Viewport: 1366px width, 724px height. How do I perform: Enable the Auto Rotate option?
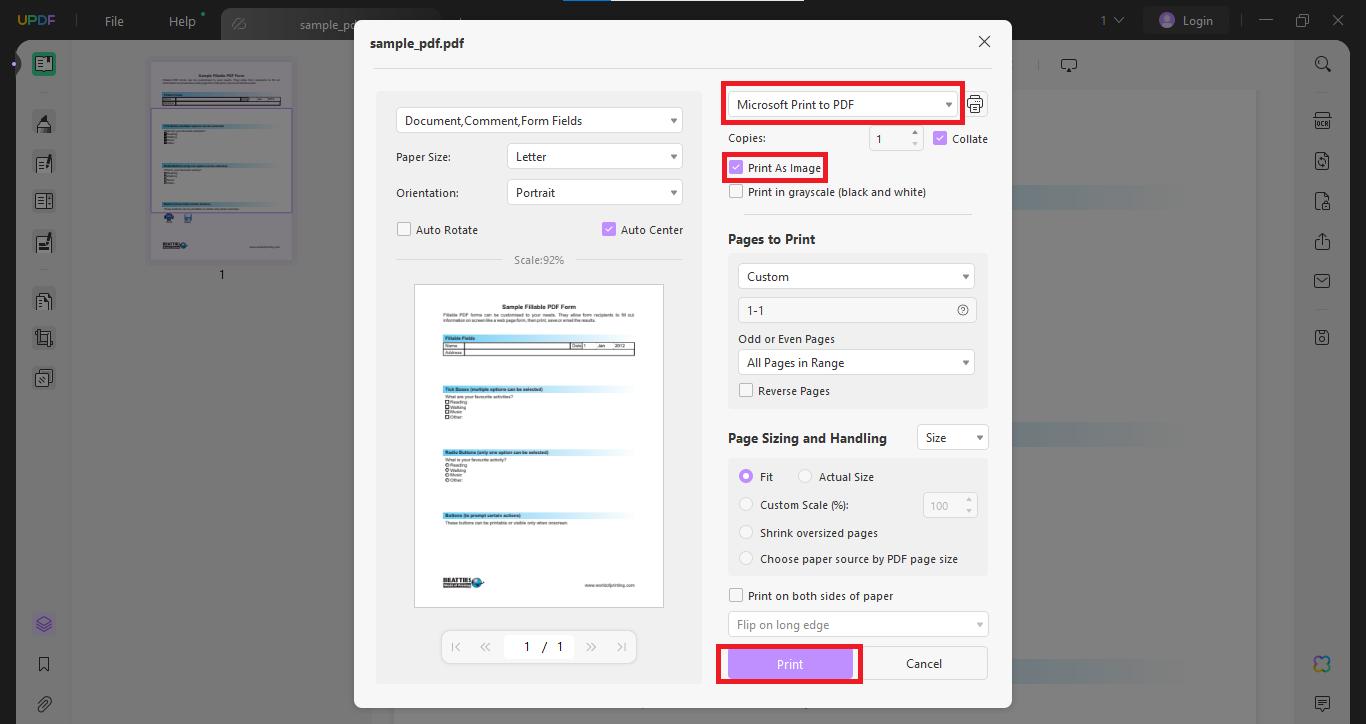pyautogui.click(x=404, y=229)
